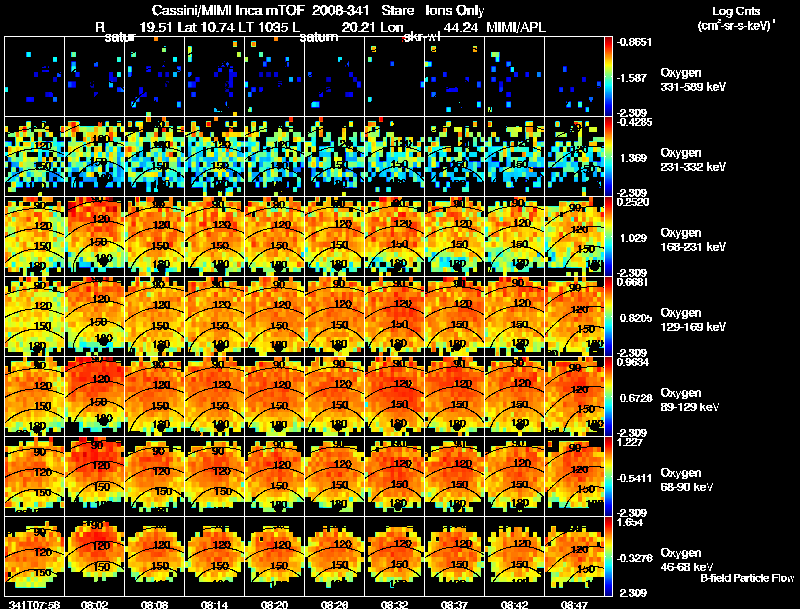This screenshot has height=609, width=800.
Task: Select the 68-90 keV panel at 08:26
Action: click(x=335, y=476)
